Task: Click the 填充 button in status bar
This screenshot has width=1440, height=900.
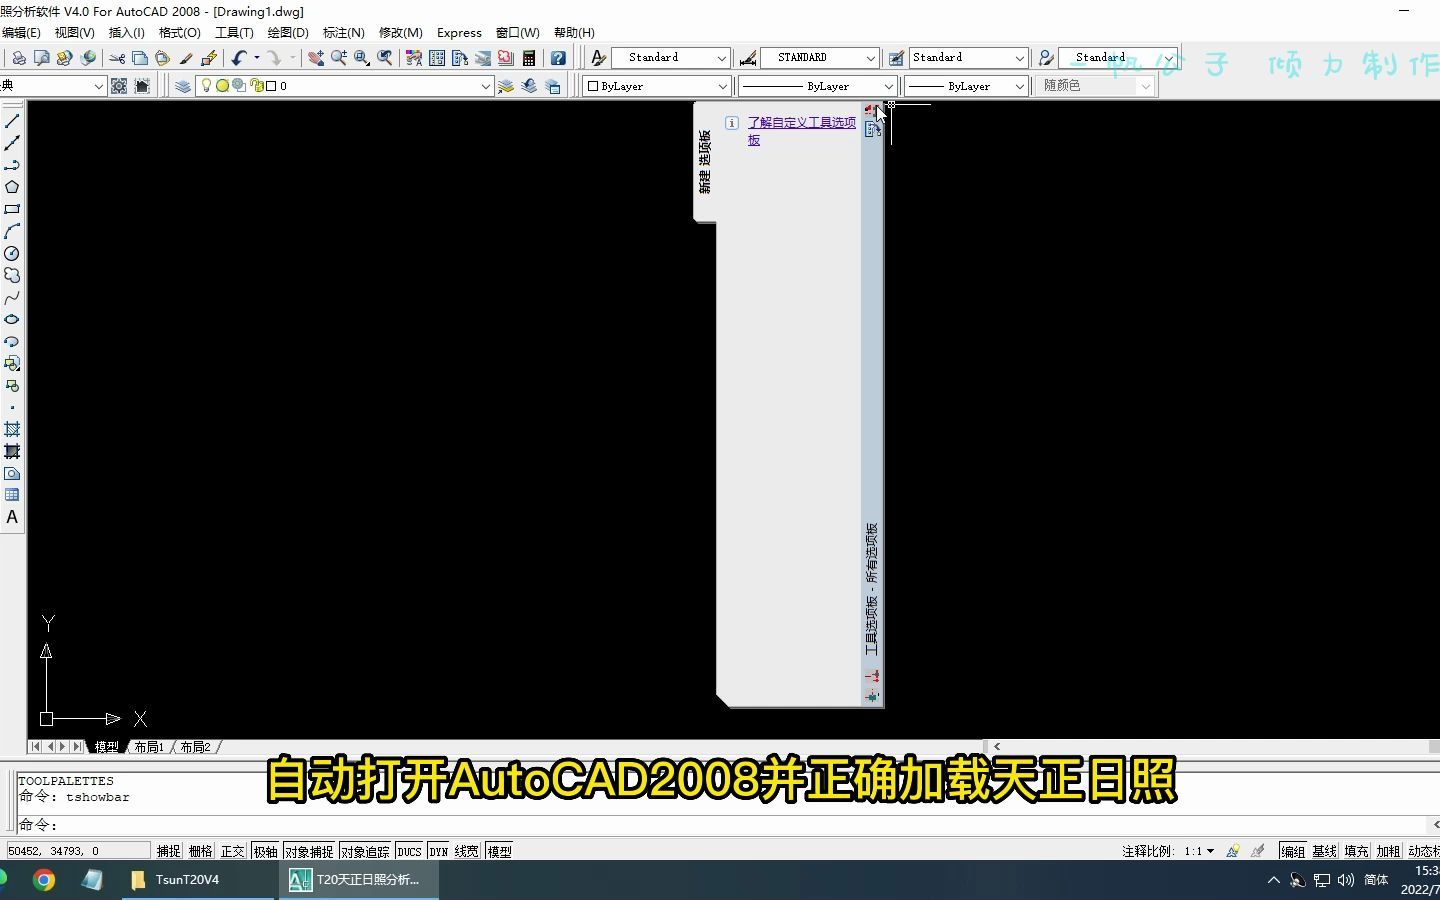Action: pyautogui.click(x=1357, y=851)
